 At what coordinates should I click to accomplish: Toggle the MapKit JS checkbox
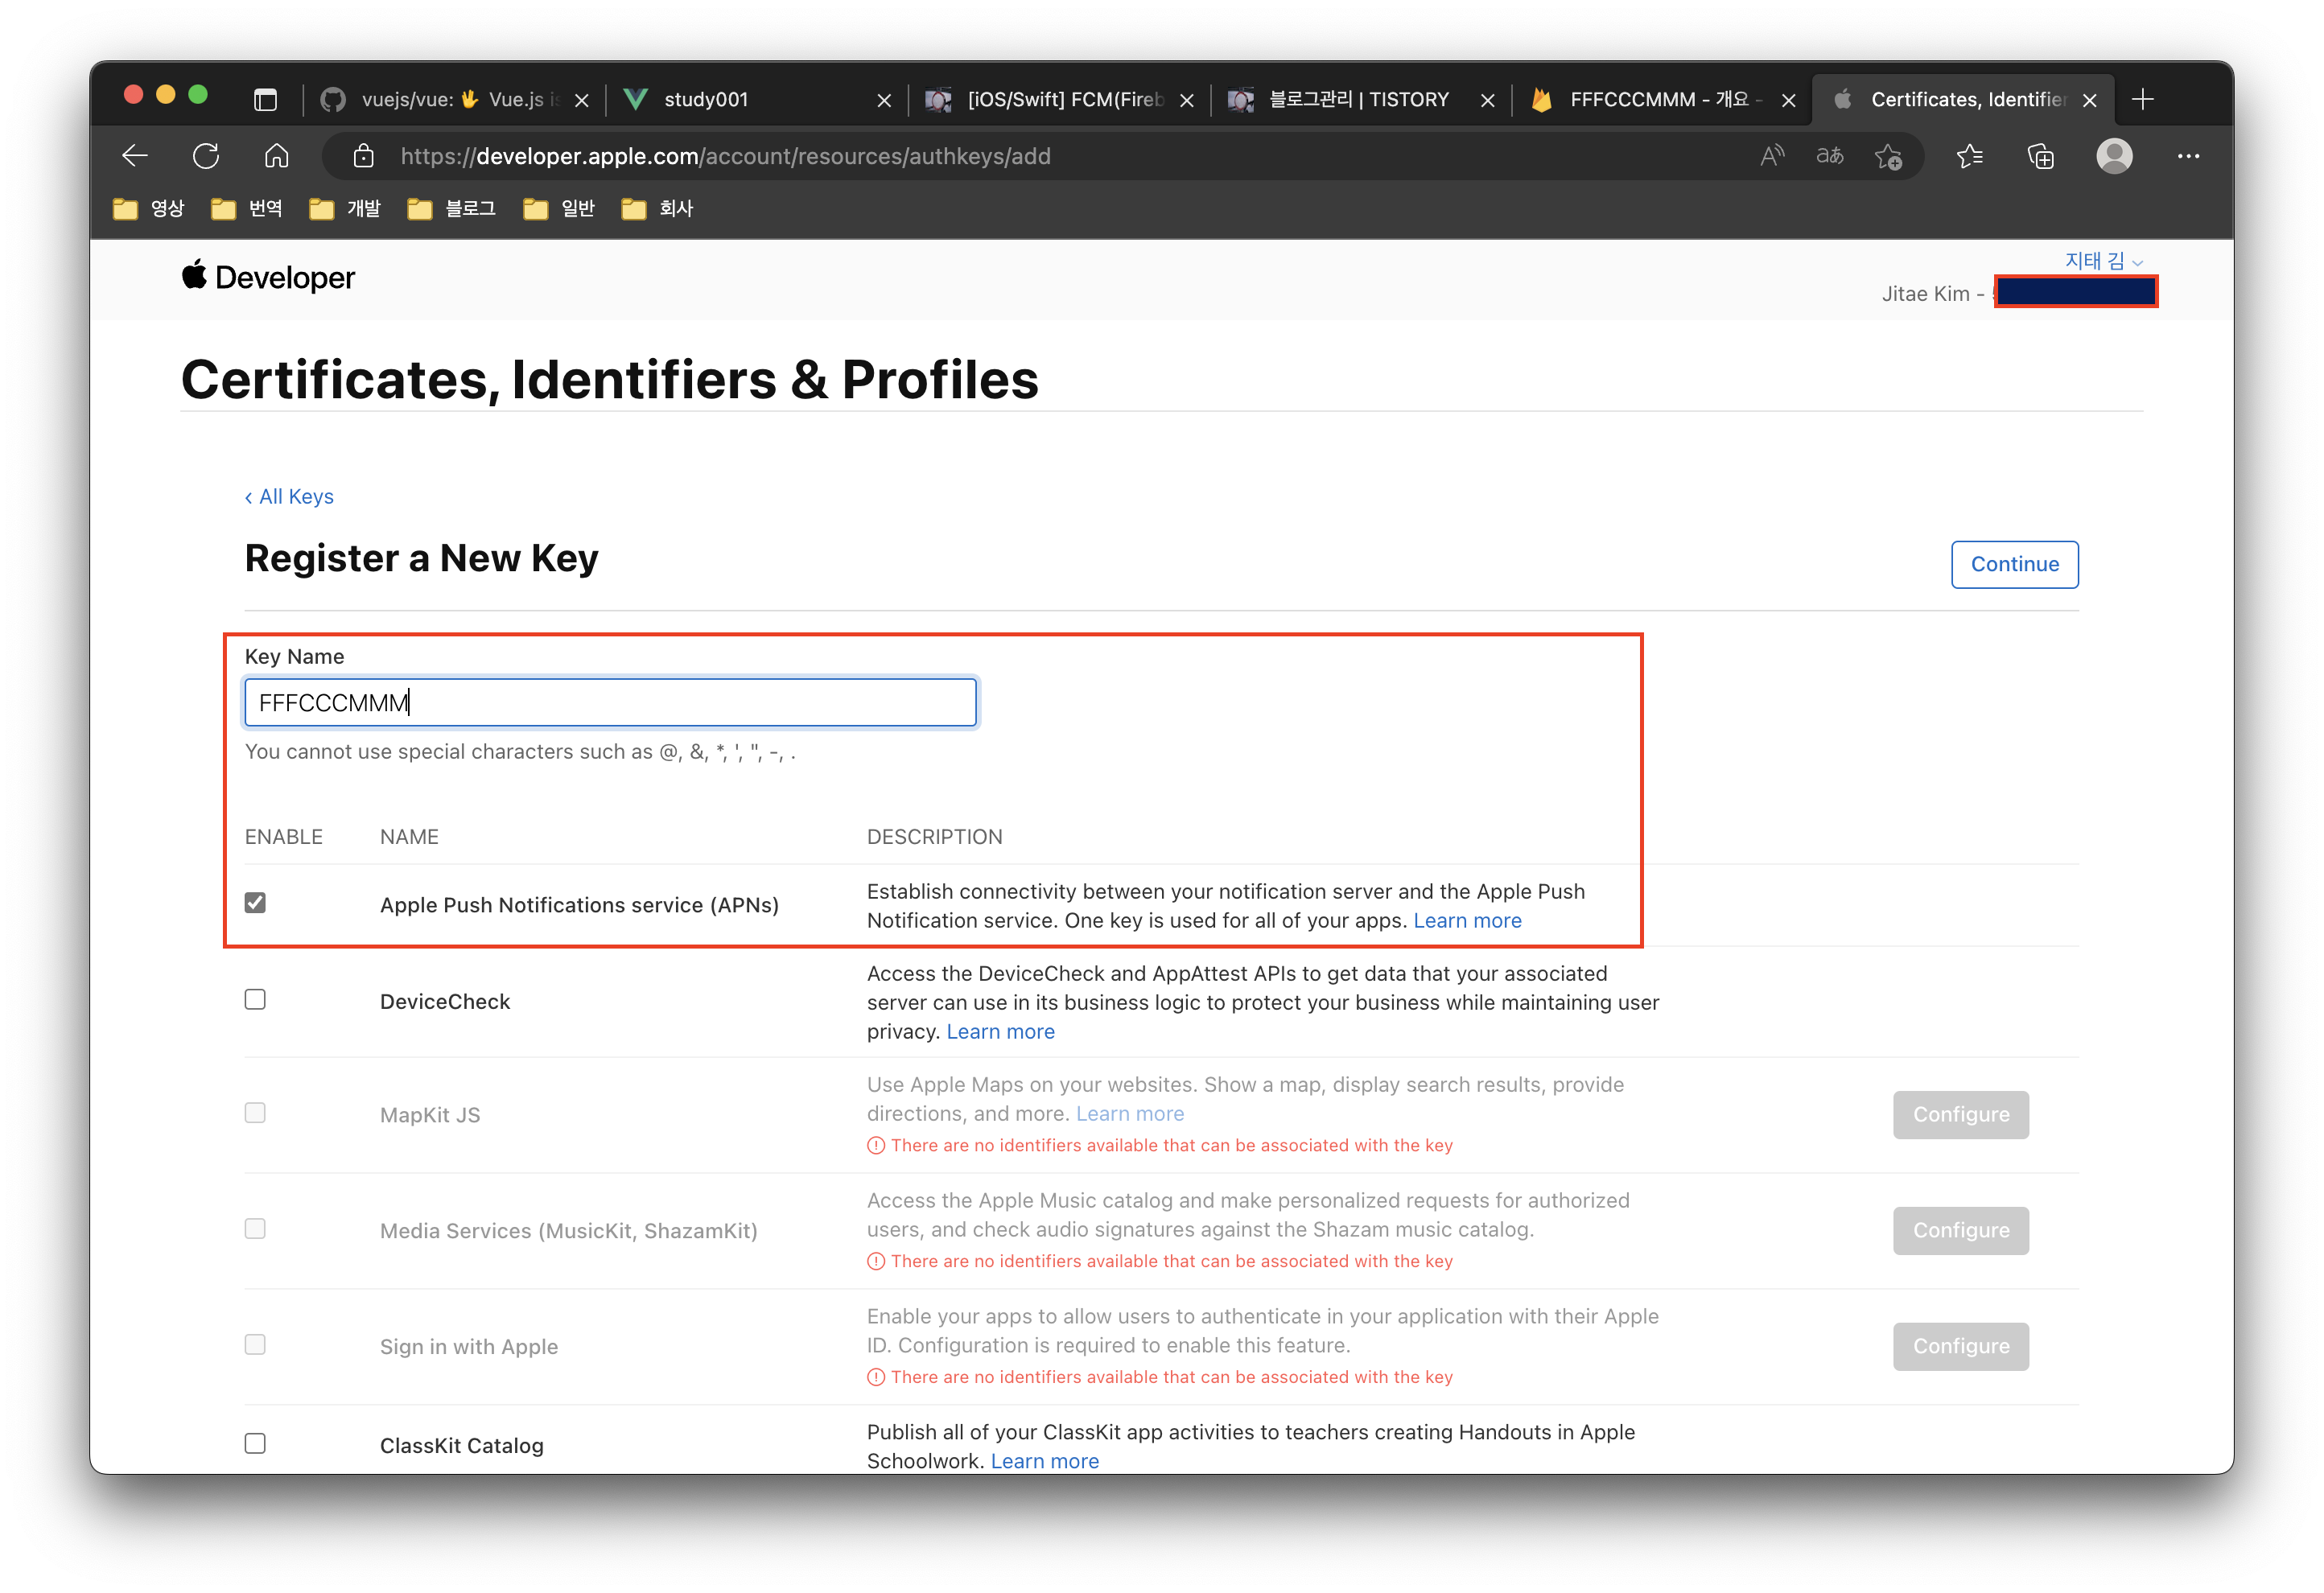(255, 1113)
